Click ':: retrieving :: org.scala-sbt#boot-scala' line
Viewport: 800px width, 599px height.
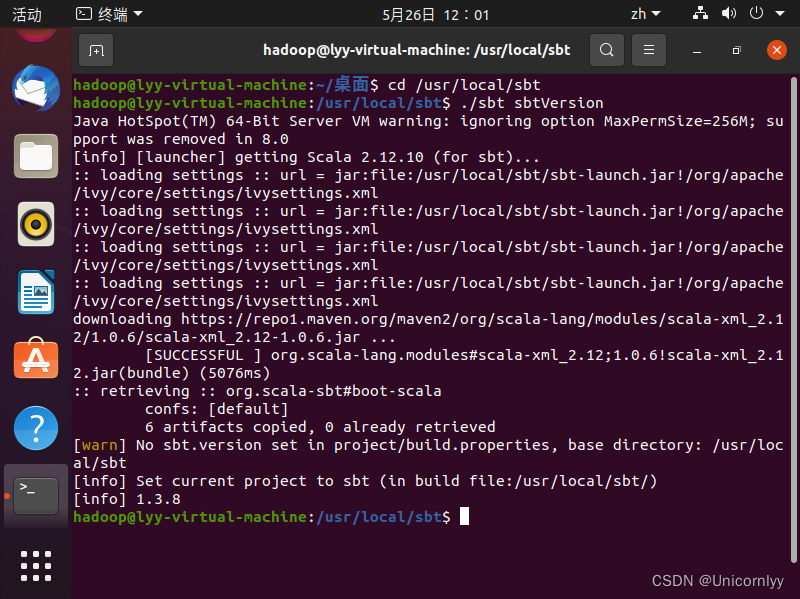point(257,391)
